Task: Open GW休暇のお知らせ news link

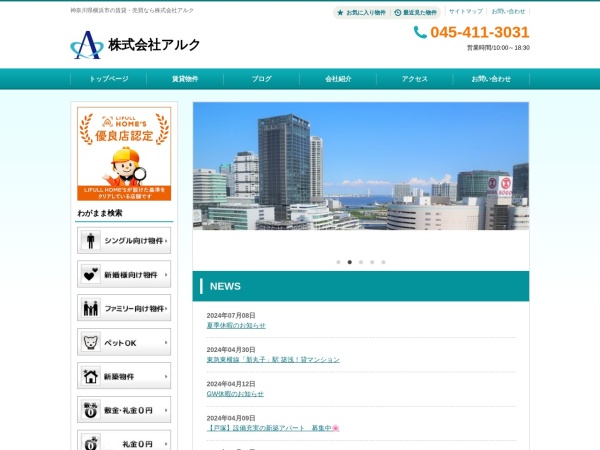Action: pyautogui.click(x=235, y=394)
